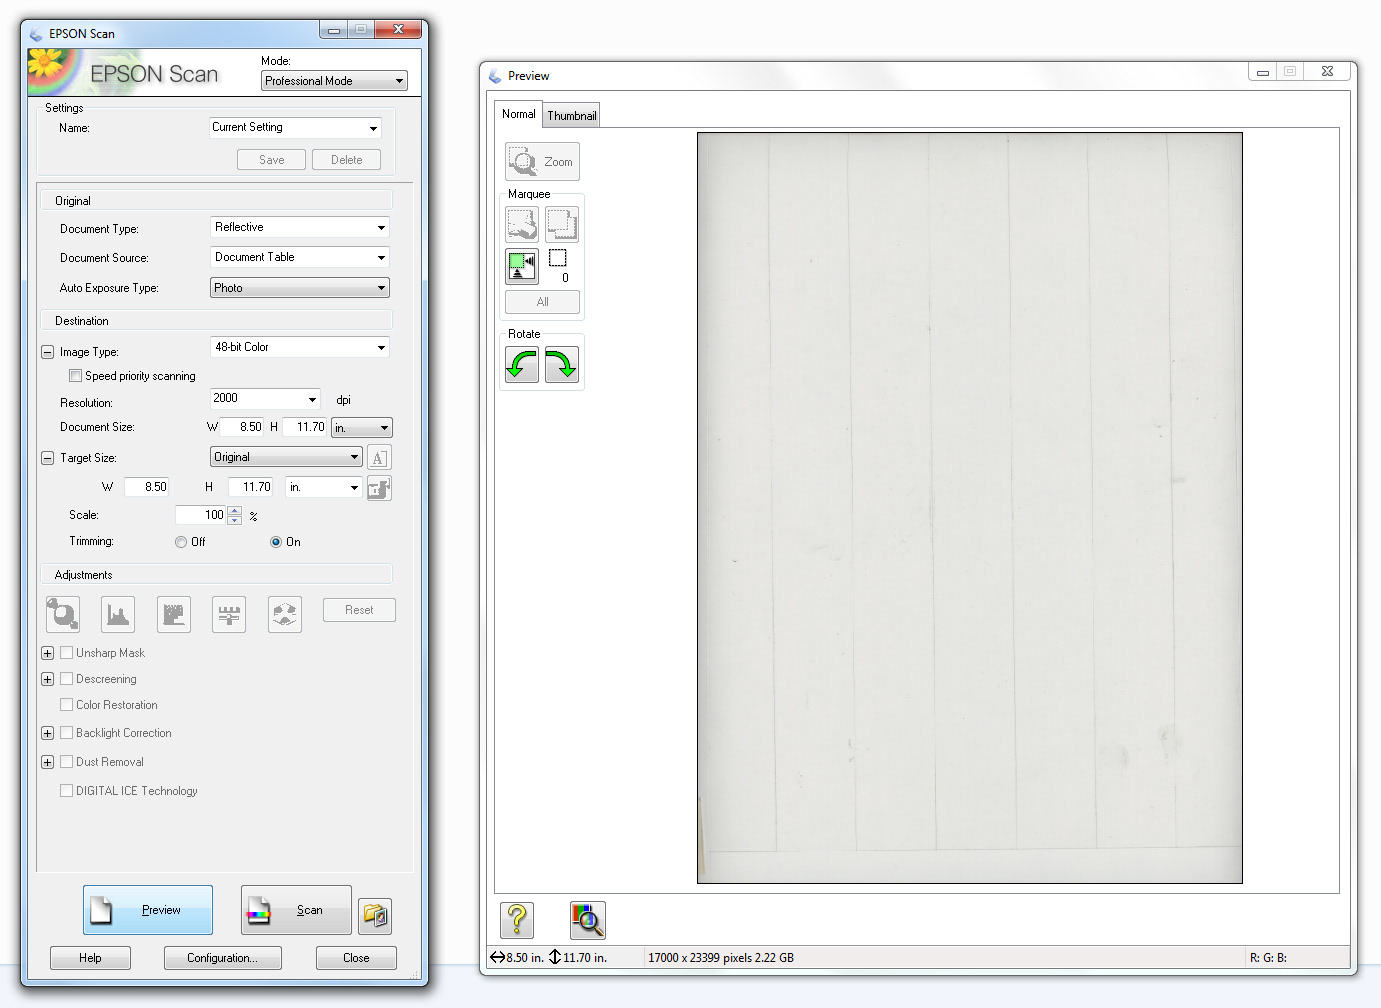Click the target size lock icon
This screenshot has width=1381, height=1008.
(x=379, y=488)
